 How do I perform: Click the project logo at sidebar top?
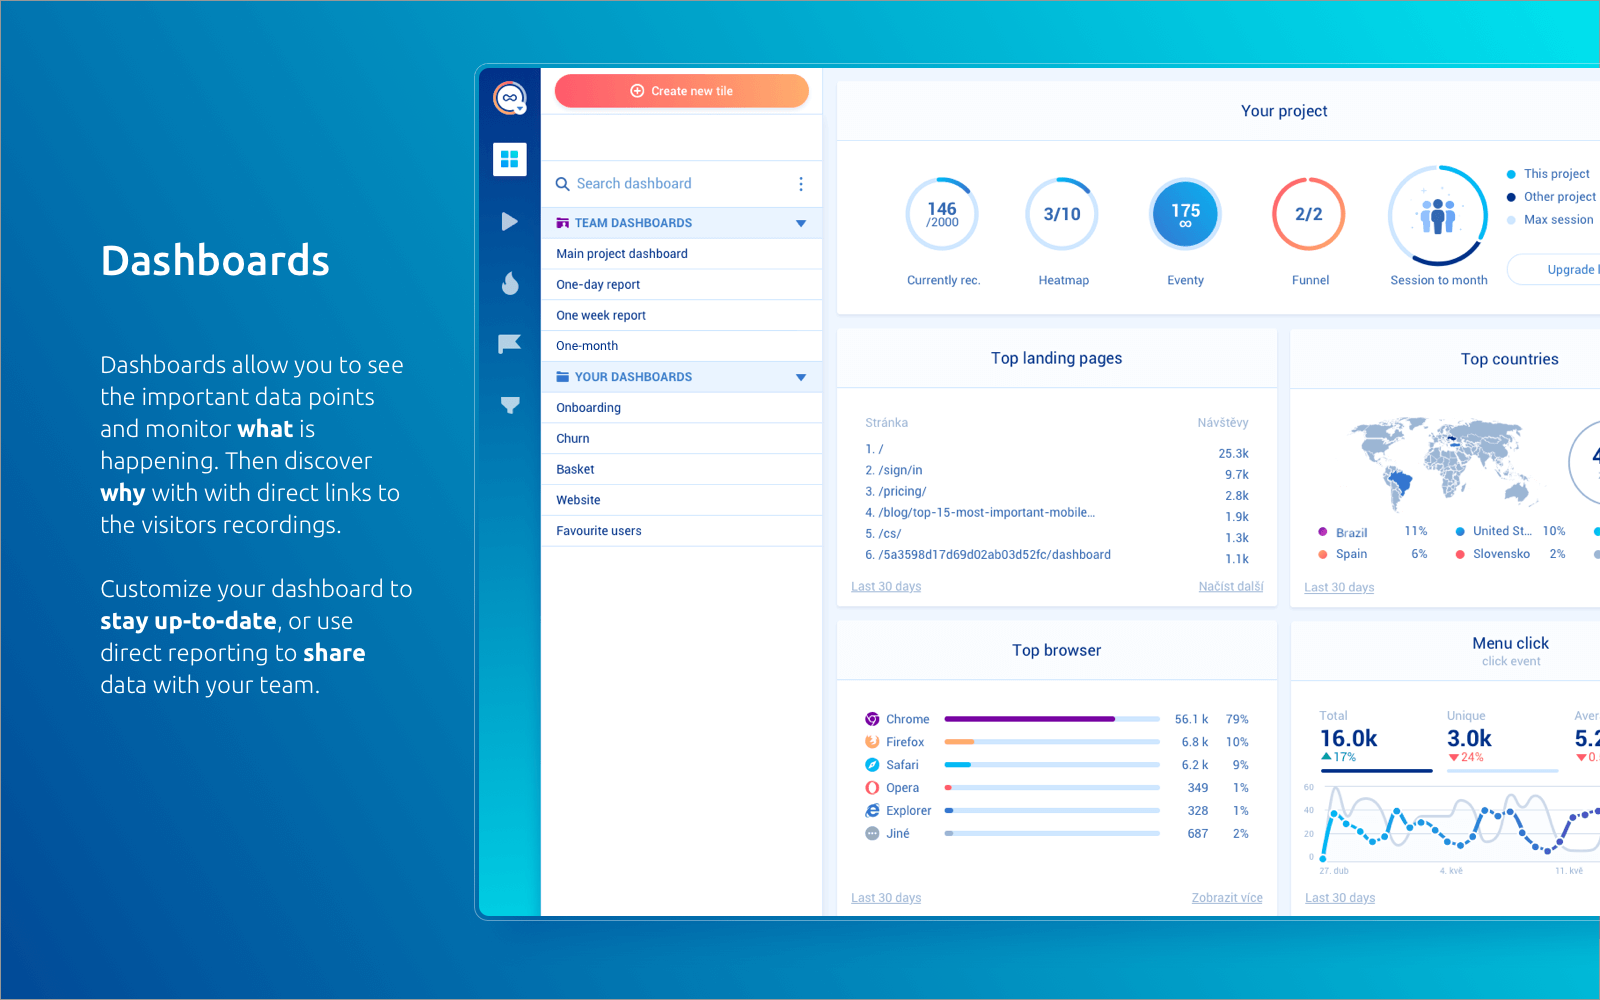tap(509, 97)
